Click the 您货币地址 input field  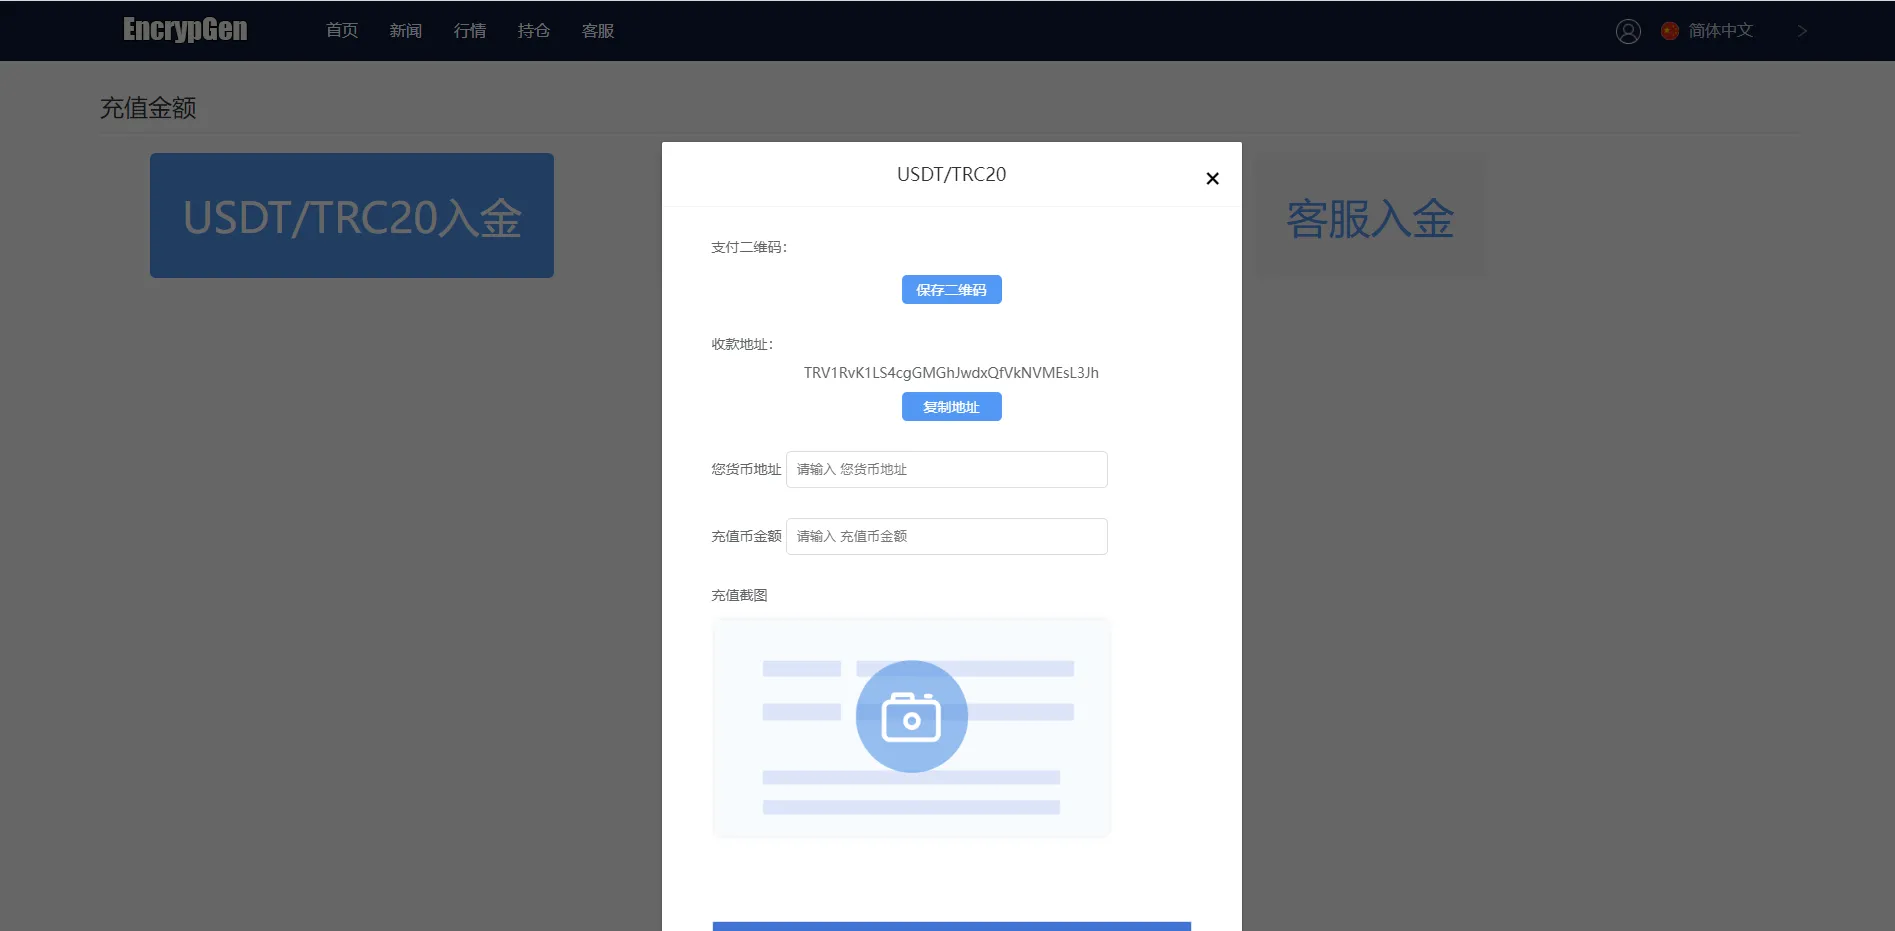pyautogui.click(x=945, y=469)
